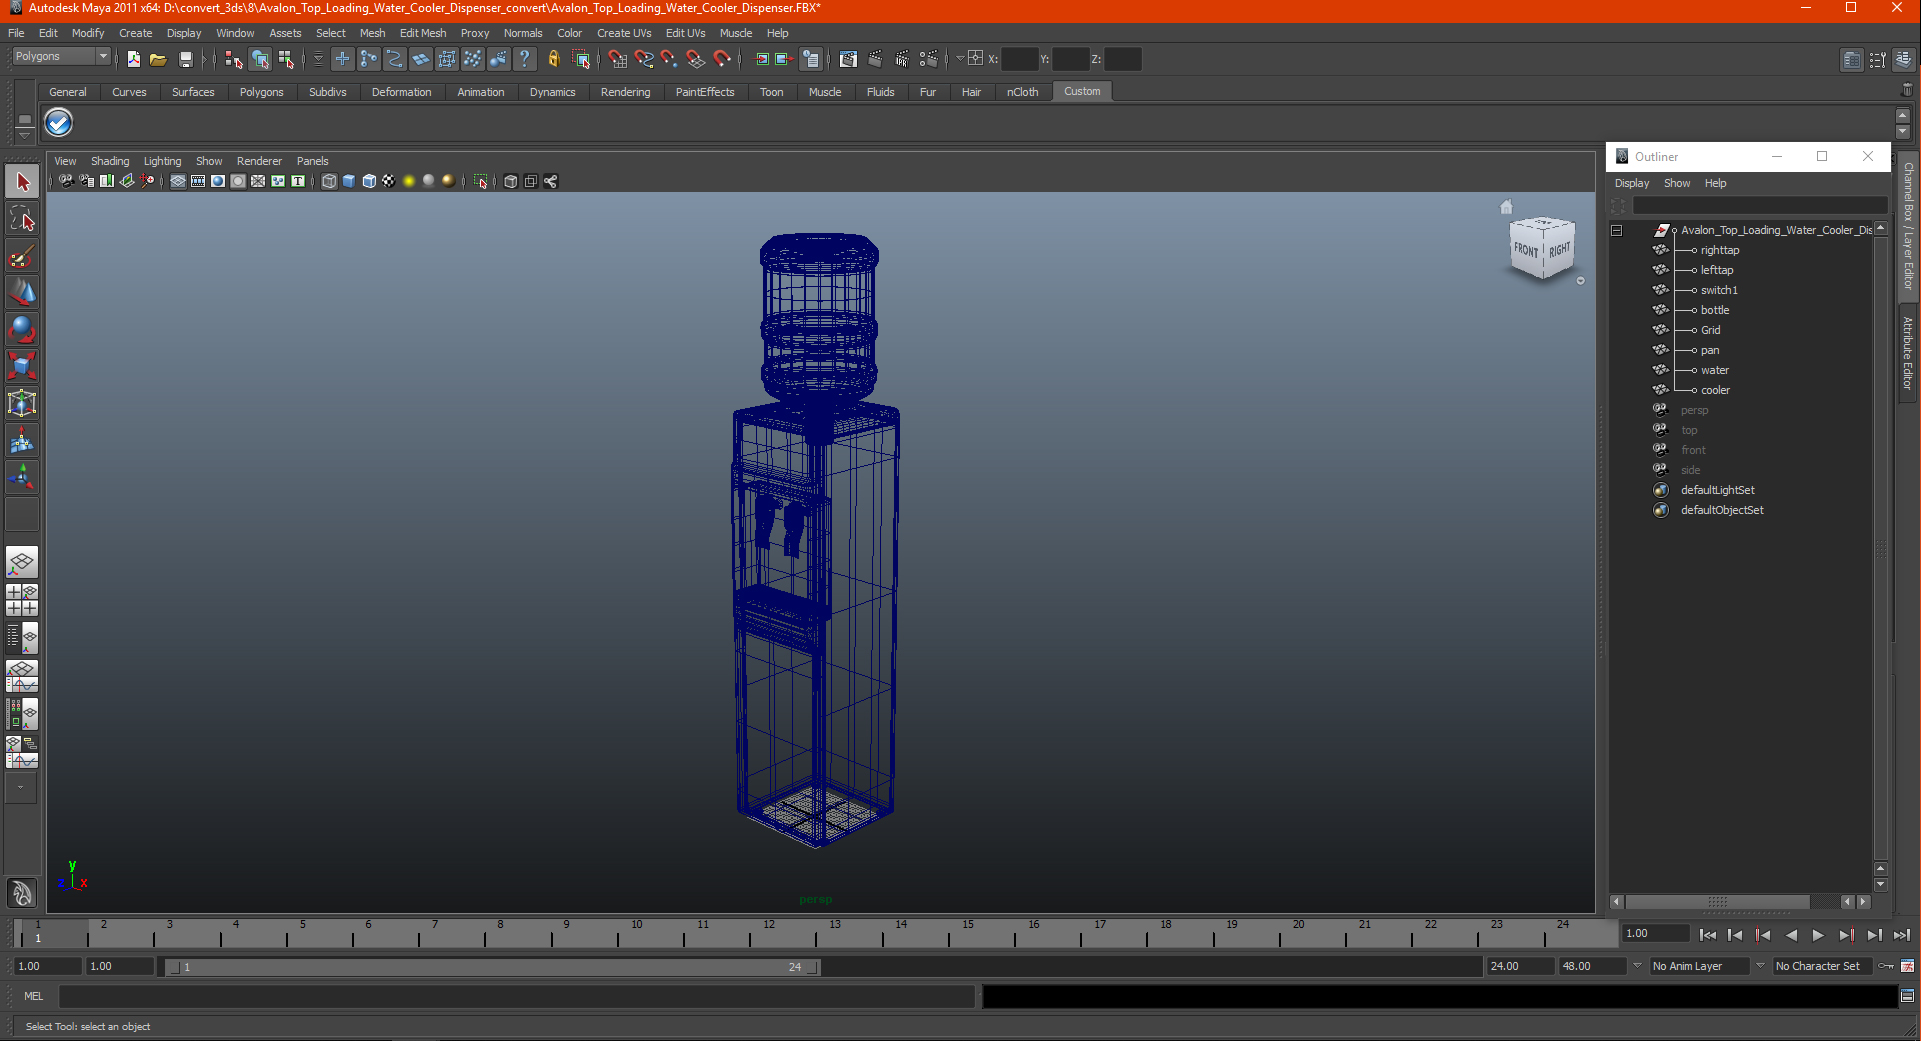Enable Snap to points magnet icon
The height and width of the screenshot is (1041, 1921).
click(x=669, y=59)
